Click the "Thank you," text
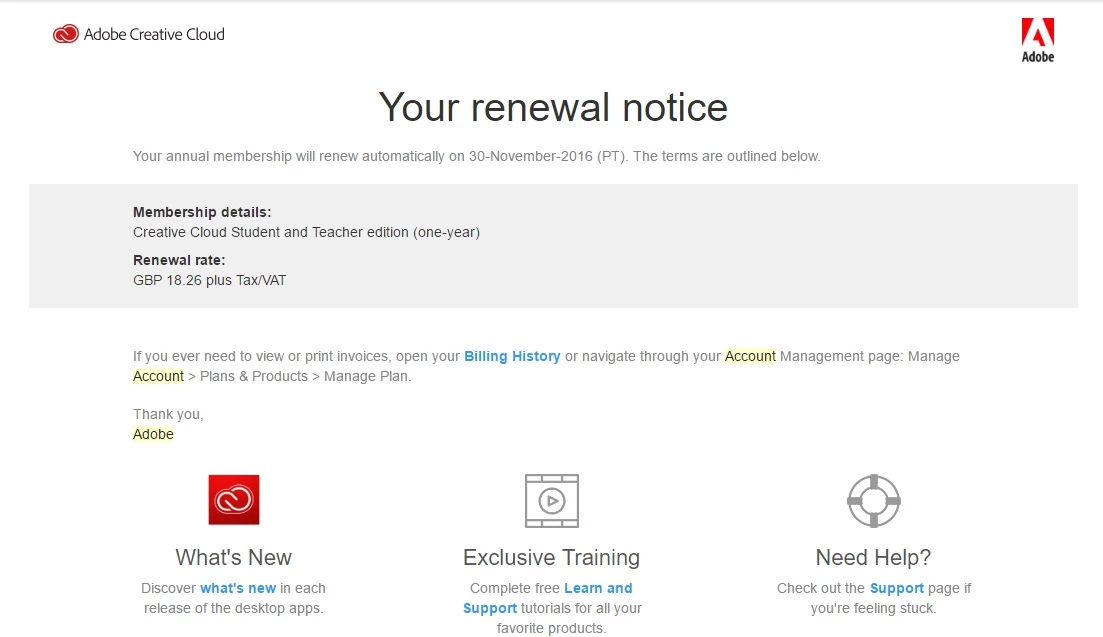The width and height of the screenshot is (1103, 637). [168, 415]
